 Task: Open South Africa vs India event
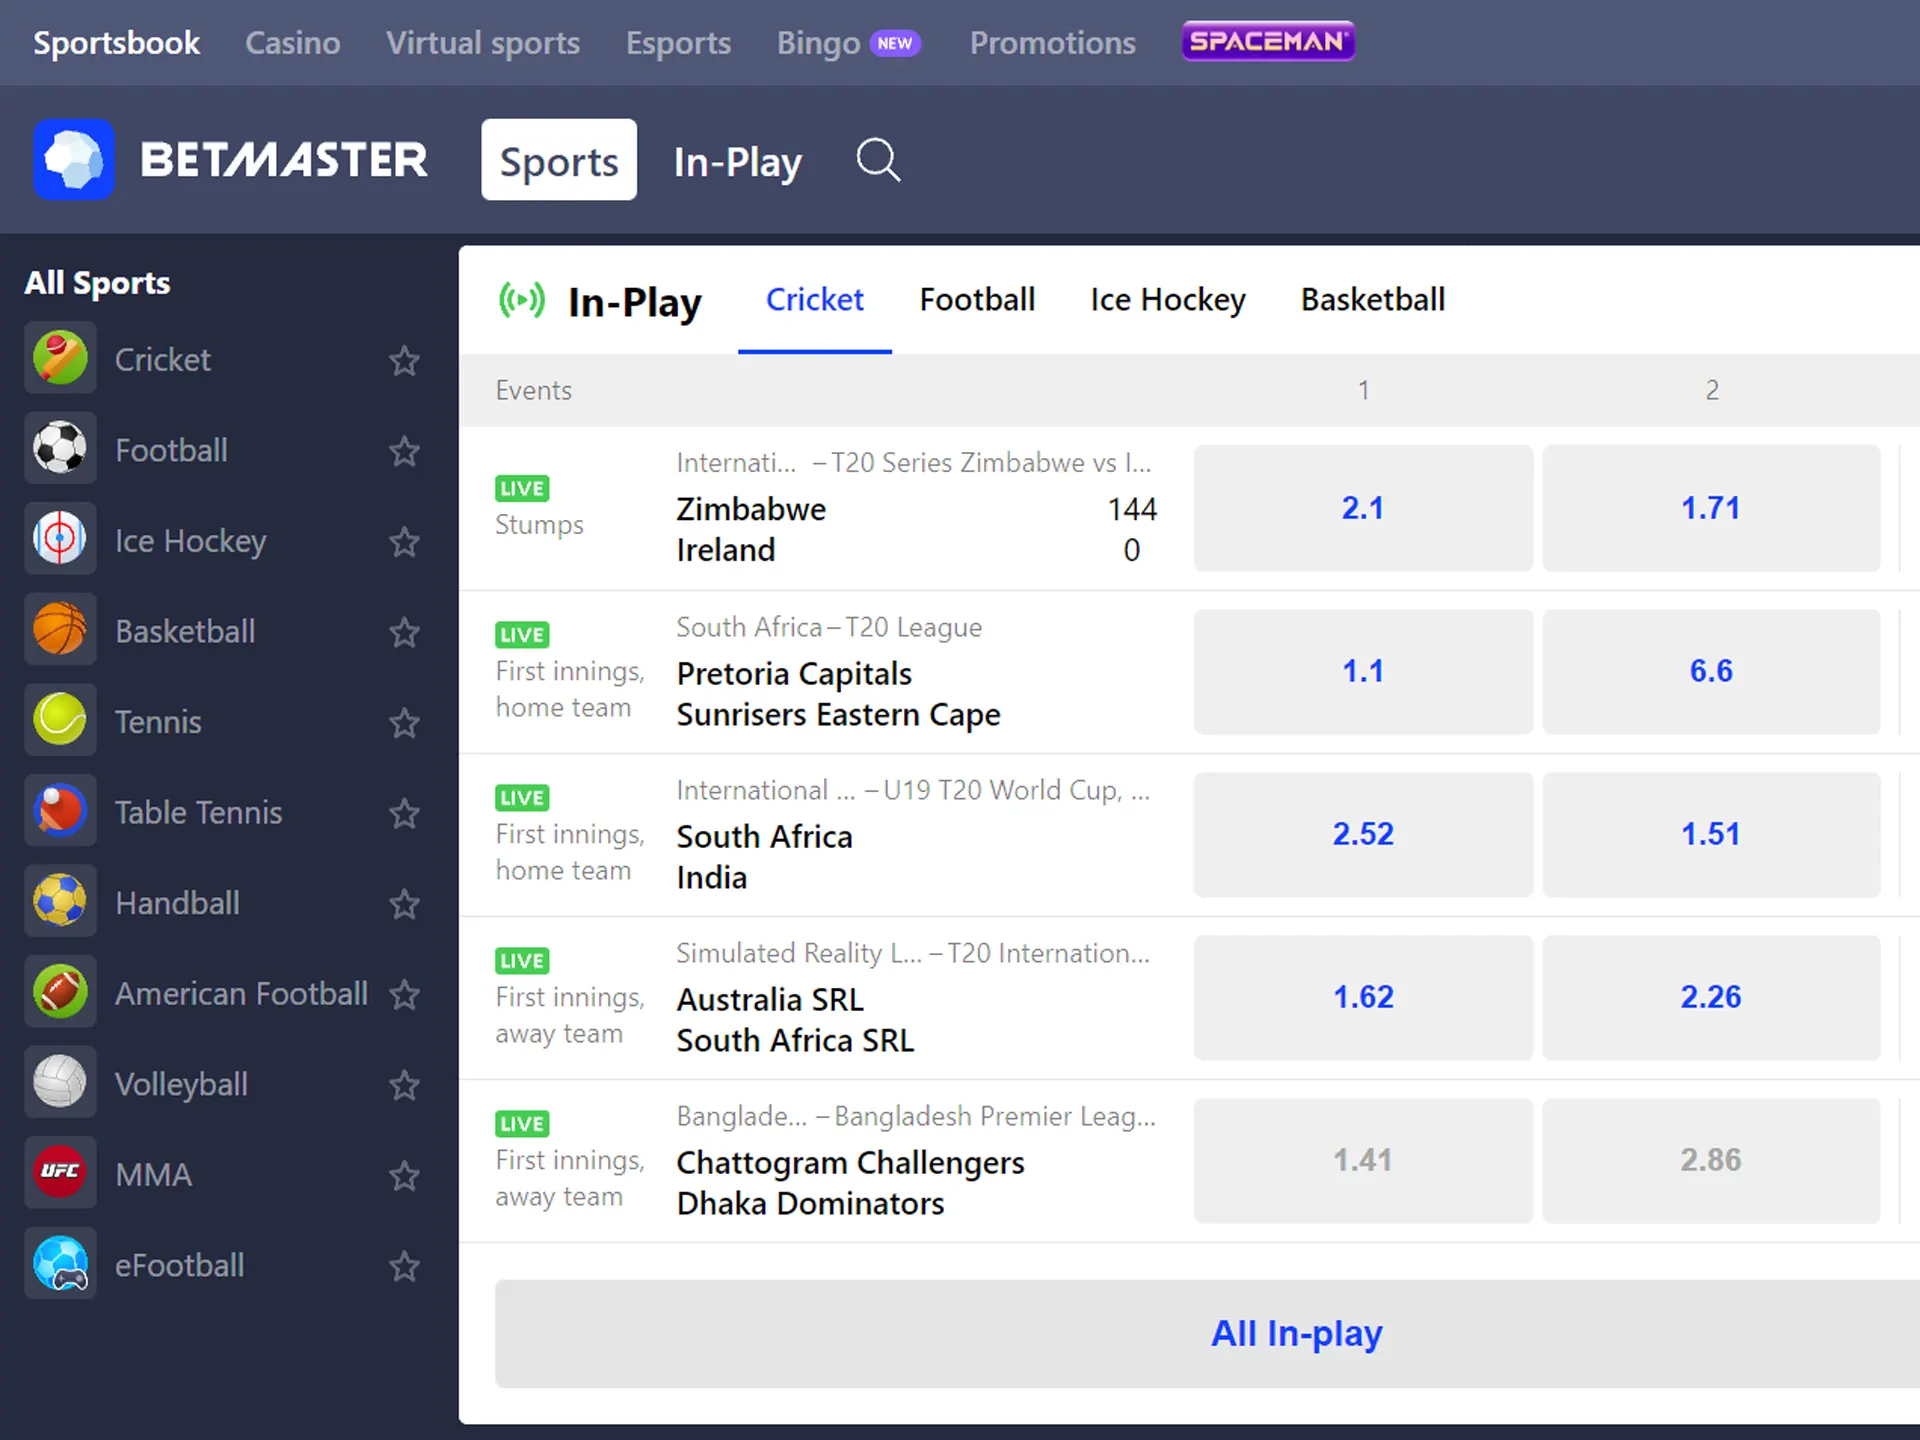click(764, 857)
